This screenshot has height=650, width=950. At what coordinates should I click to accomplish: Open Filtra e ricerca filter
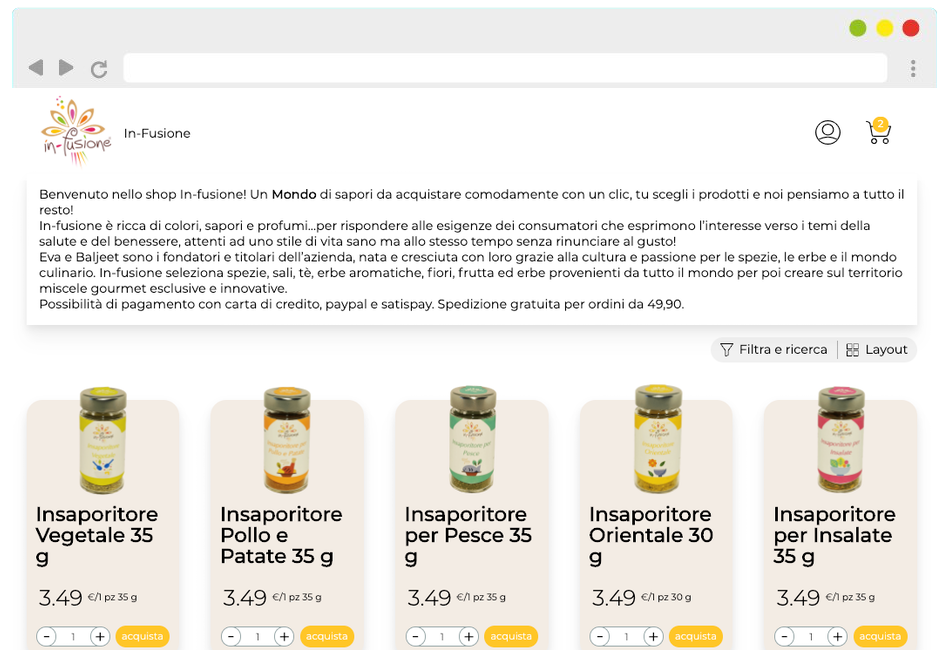[x=774, y=350]
